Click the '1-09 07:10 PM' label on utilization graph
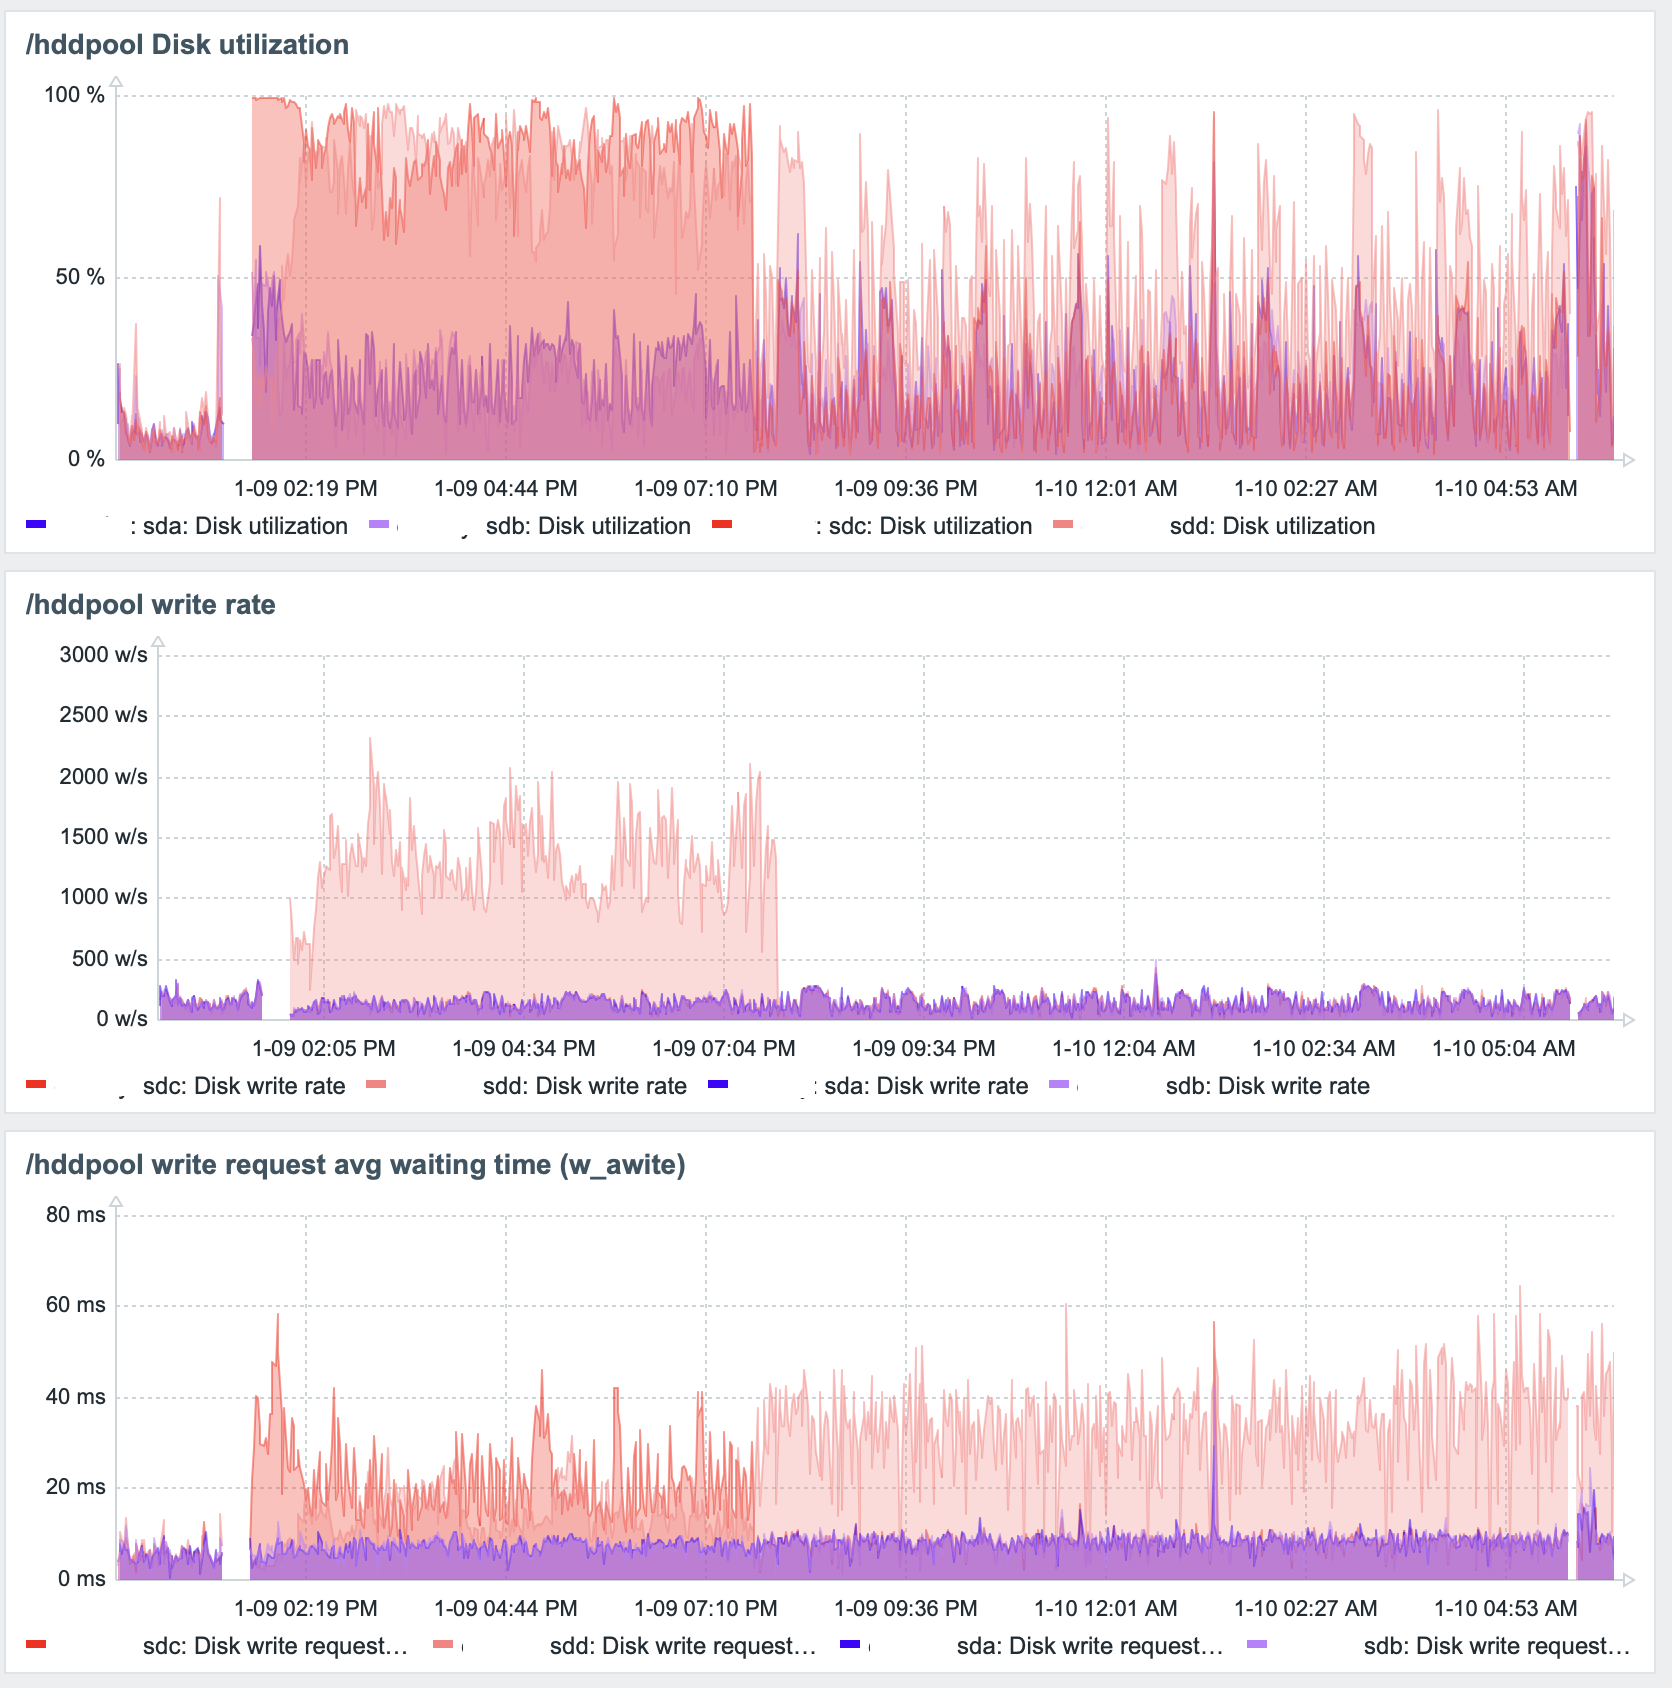This screenshot has width=1672, height=1688. (x=705, y=488)
